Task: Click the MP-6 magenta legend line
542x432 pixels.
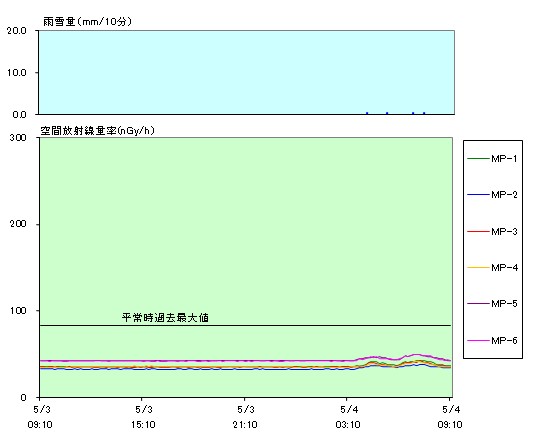Action: [479, 340]
